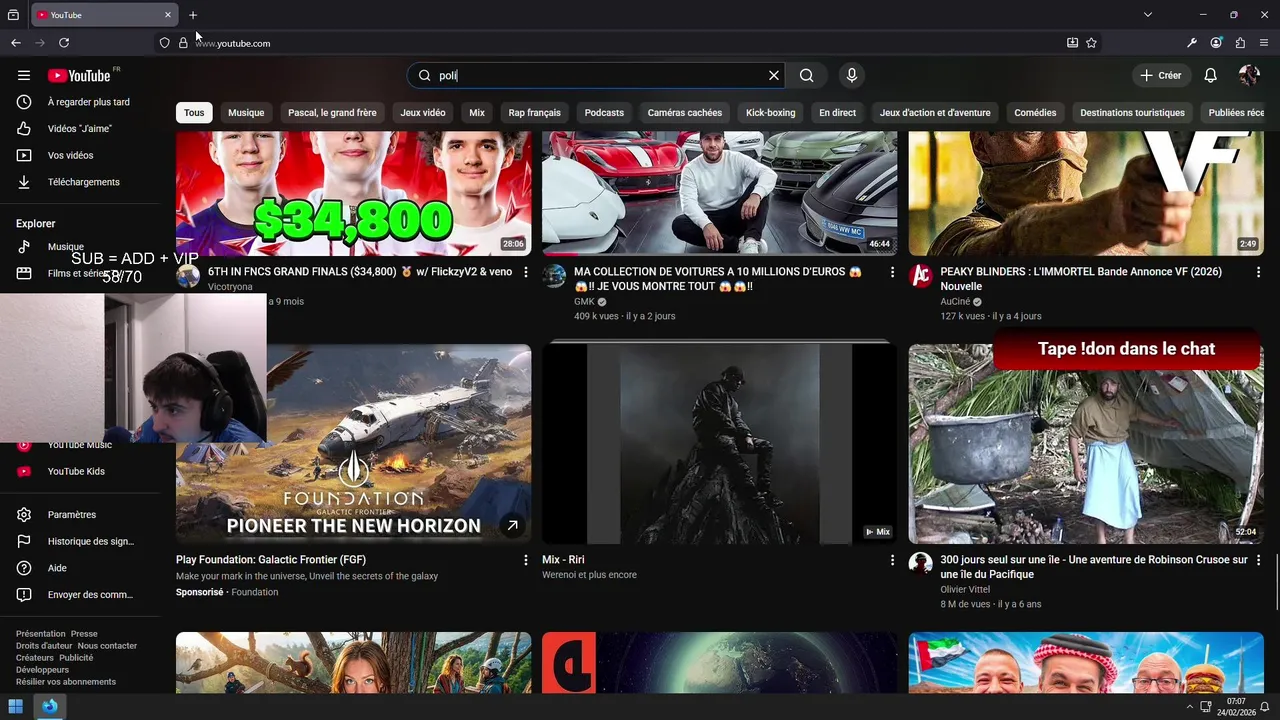Go back with the browser back arrow
The height and width of the screenshot is (720, 1280).
coord(16,43)
